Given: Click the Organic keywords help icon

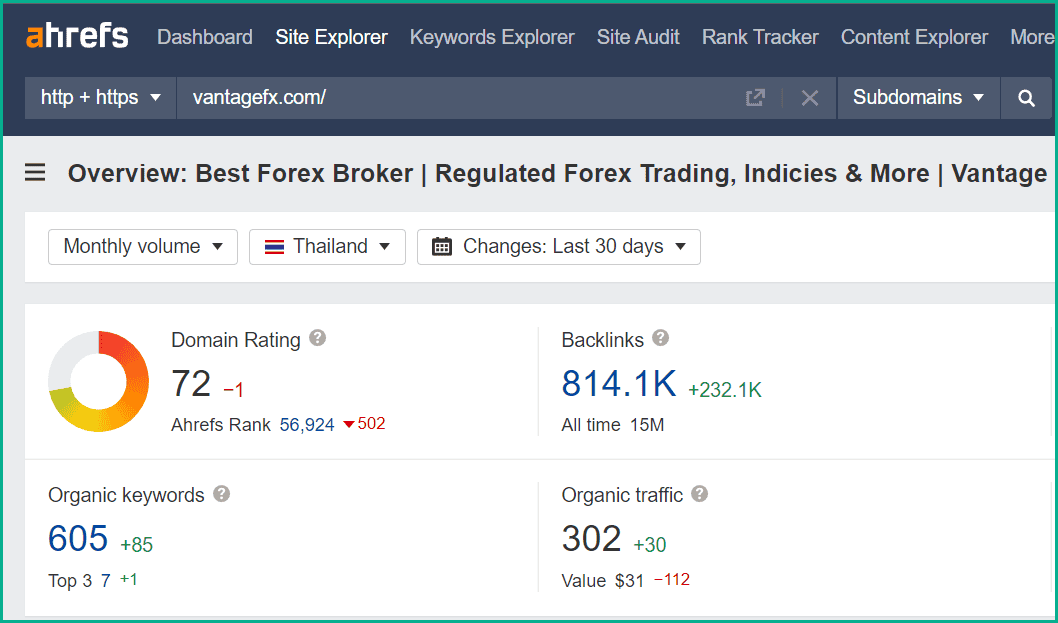Looking at the screenshot, I should coord(221,494).
